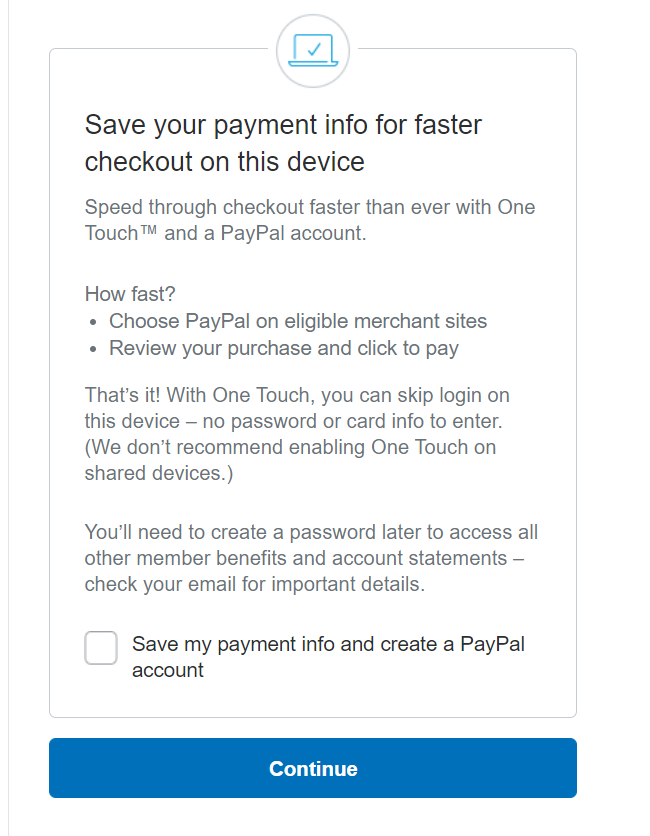650x836 pixels.
Task: Select the 'Review your purchase' bullet
Action: click(284, 348)
